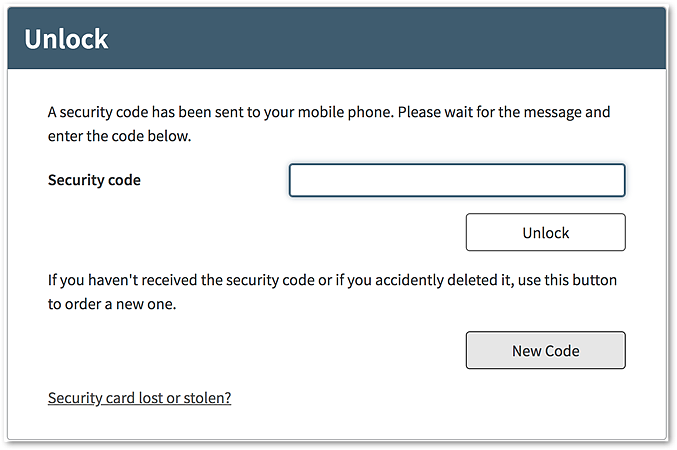The image size is (677, 450).
Task: Click the dark blue Unlock header bar
Action: 400,40
